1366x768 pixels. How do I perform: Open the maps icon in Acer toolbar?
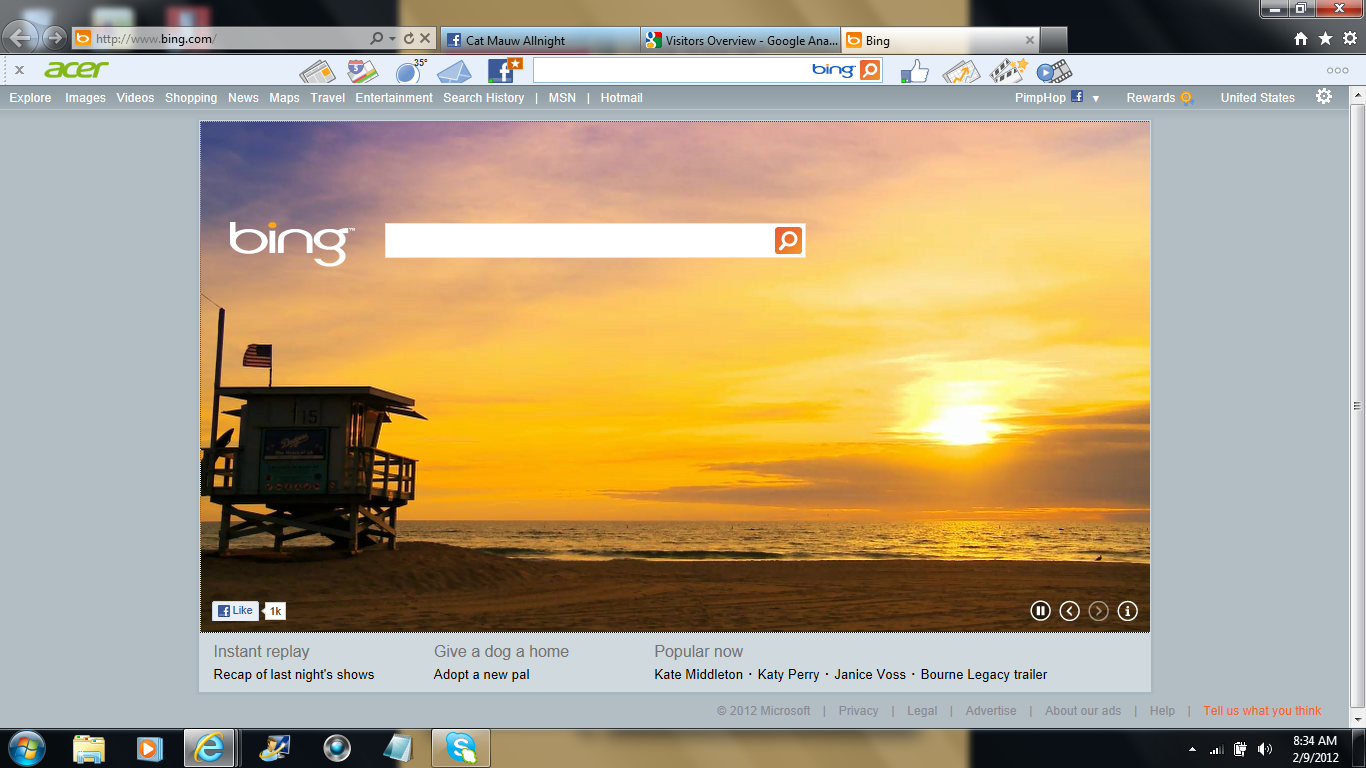(362, 71)
